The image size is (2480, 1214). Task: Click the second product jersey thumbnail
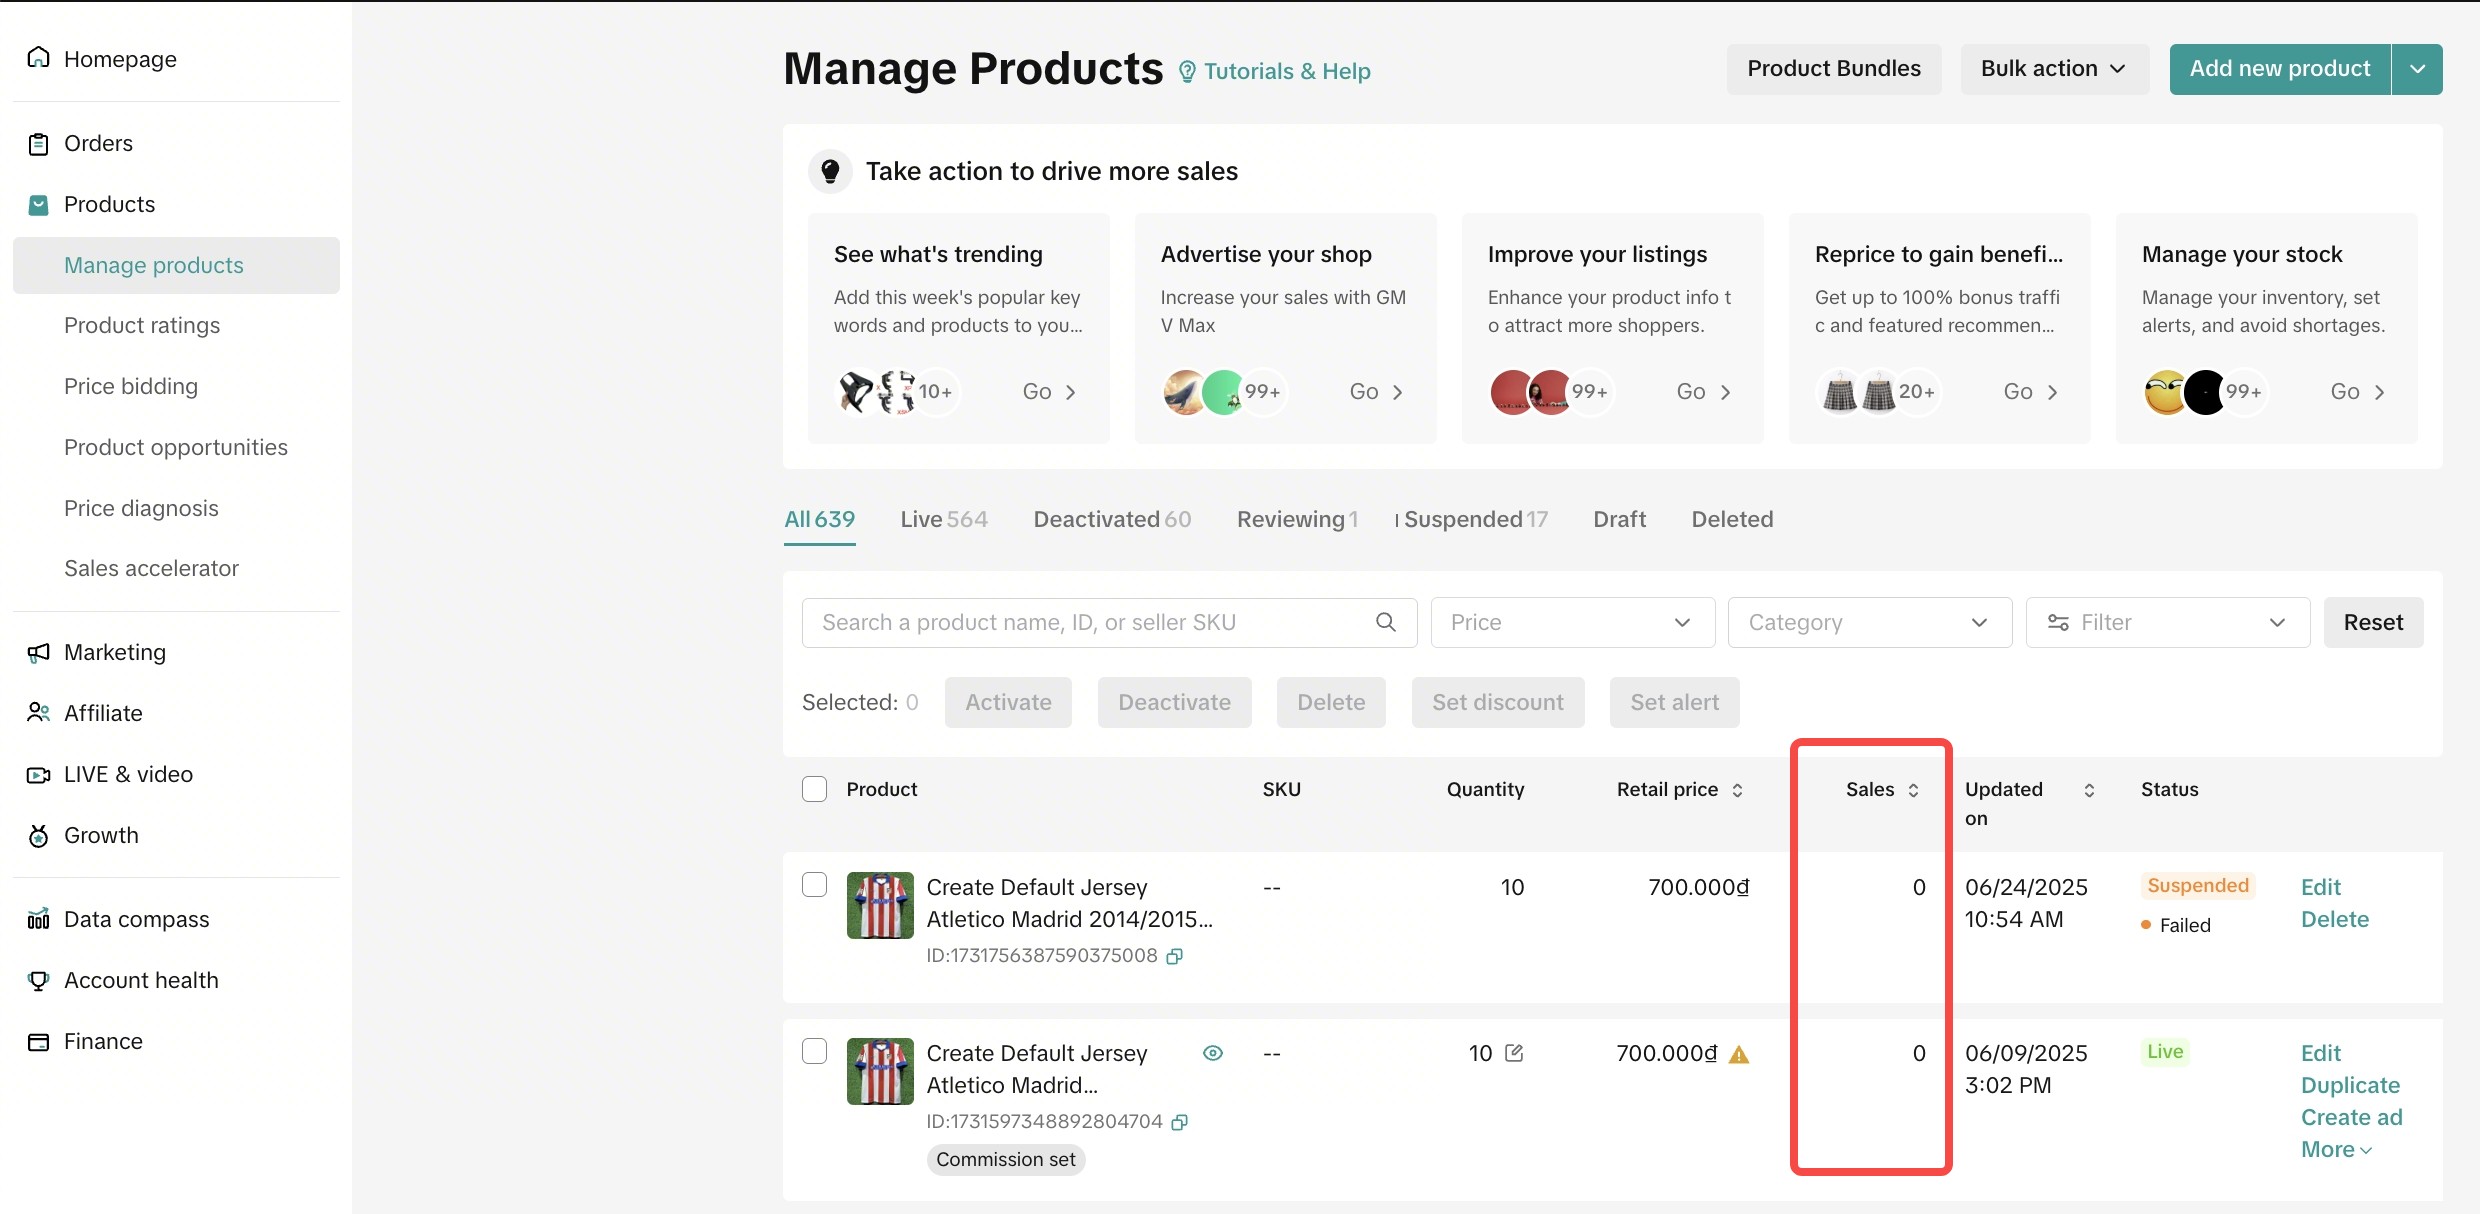880,1071
